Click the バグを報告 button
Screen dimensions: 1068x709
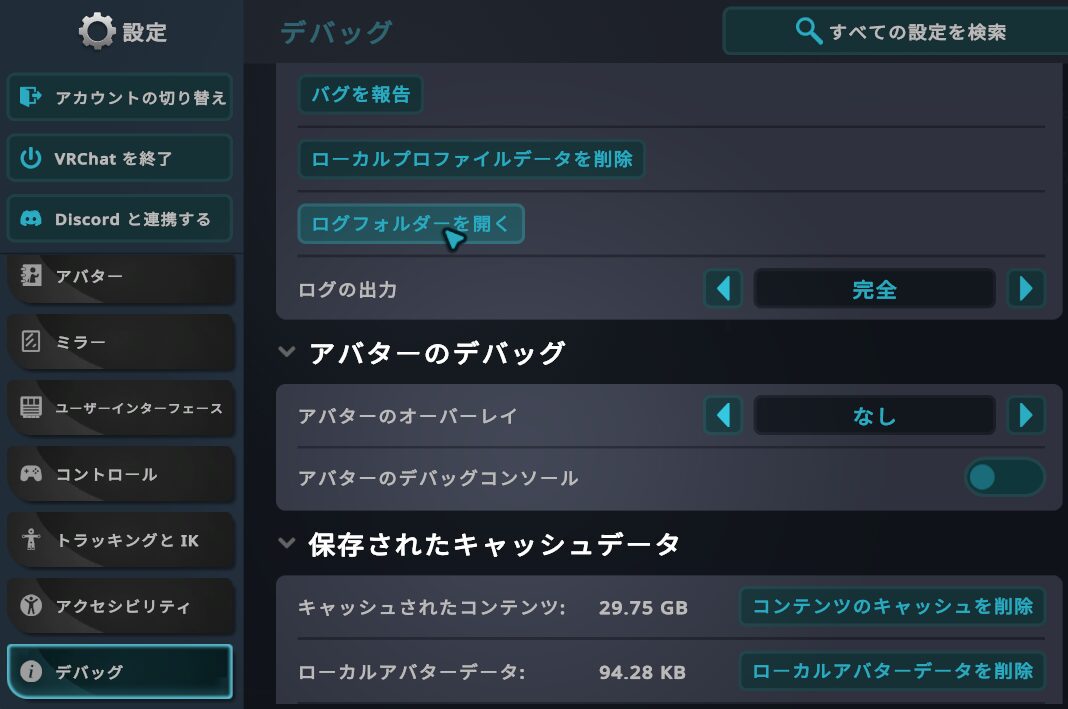[x=361, y=95]
